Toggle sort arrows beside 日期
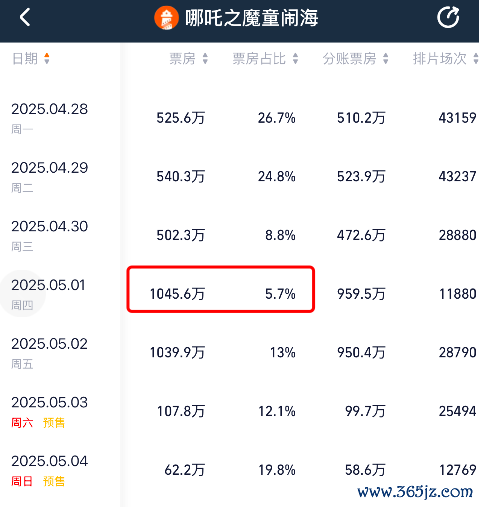Viewport: 480px width, 507px height. coord(47,59)
